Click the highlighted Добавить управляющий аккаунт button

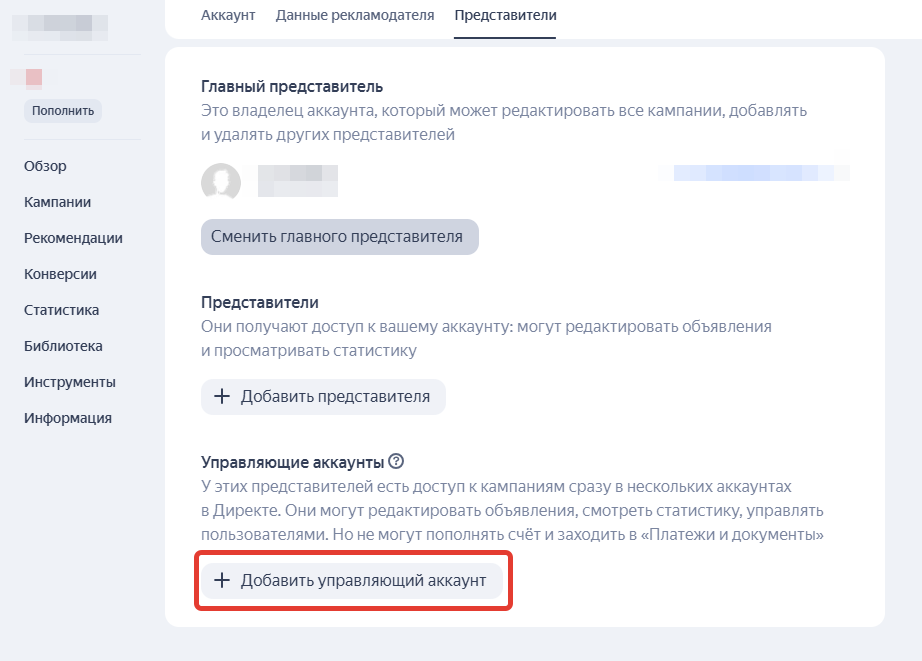(x=353, y=581)
